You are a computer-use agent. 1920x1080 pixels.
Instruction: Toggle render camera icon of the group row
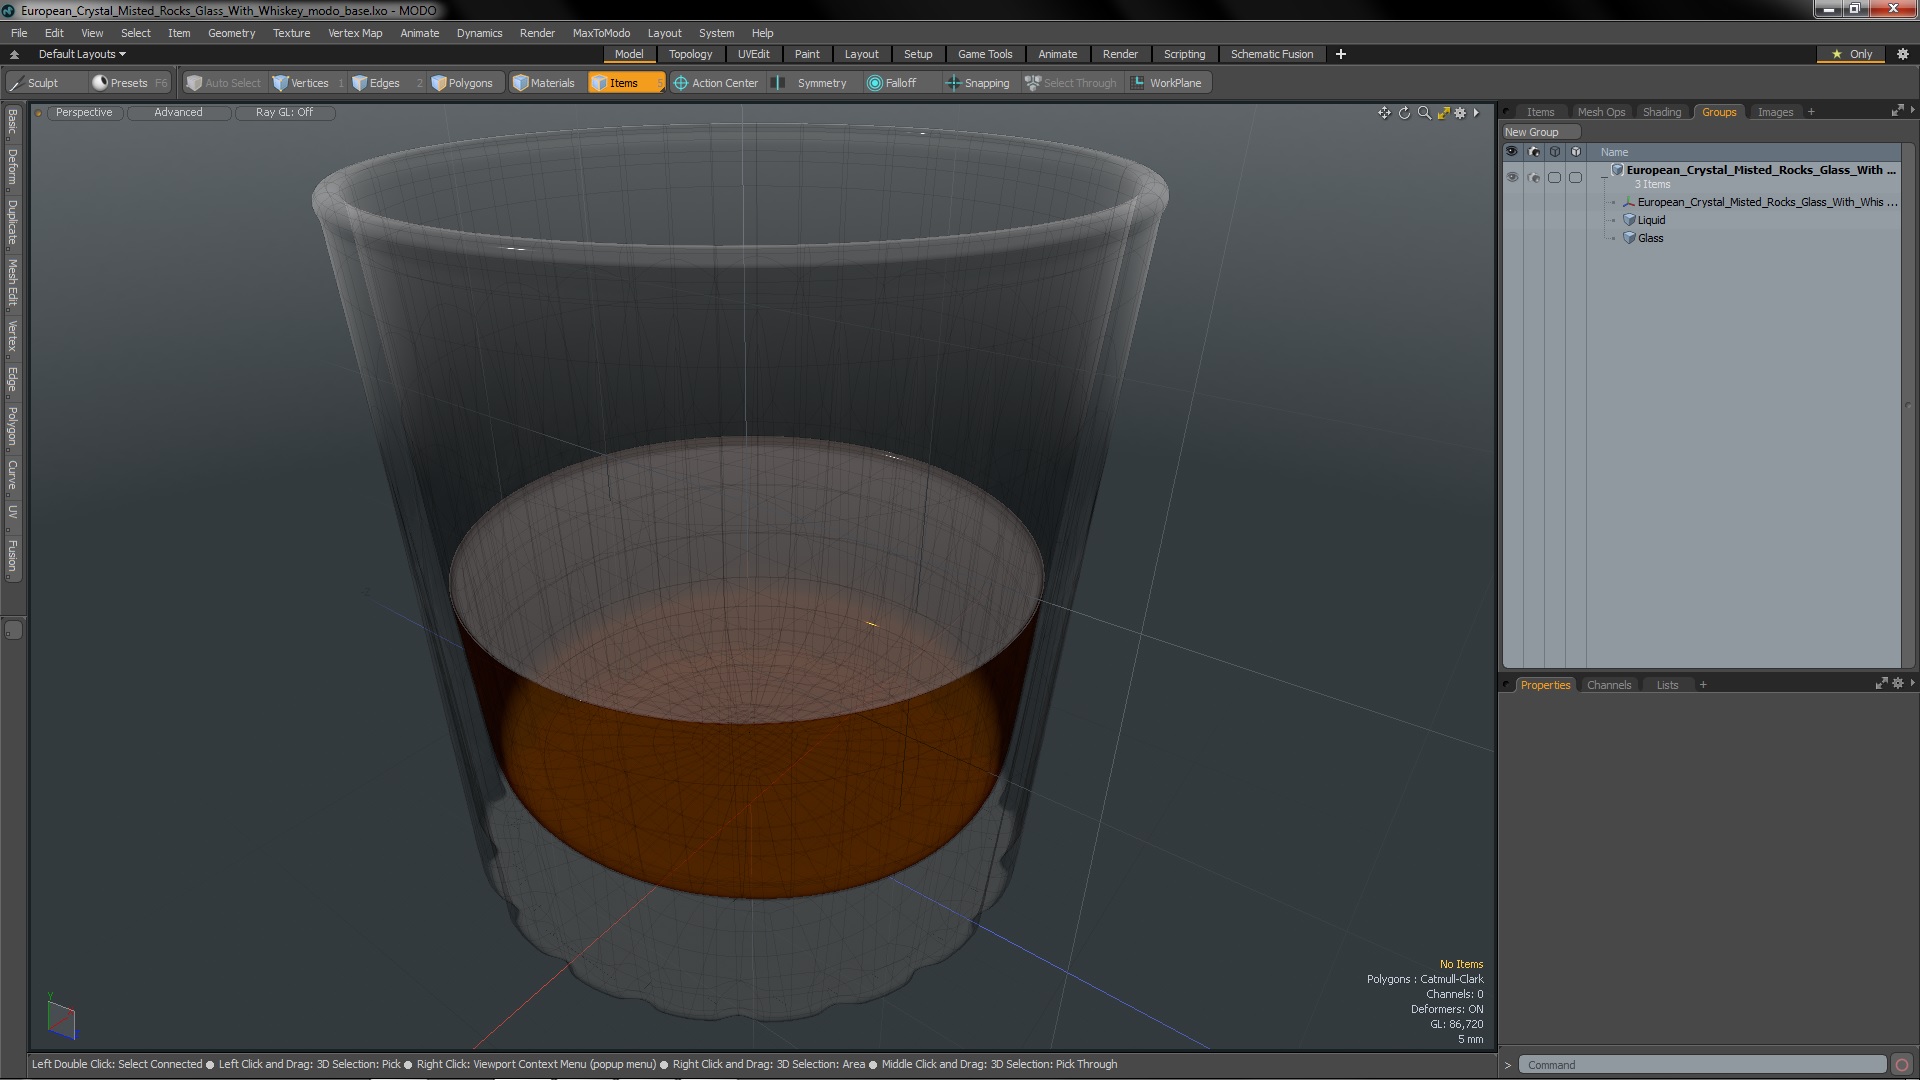pos(1534,177)
